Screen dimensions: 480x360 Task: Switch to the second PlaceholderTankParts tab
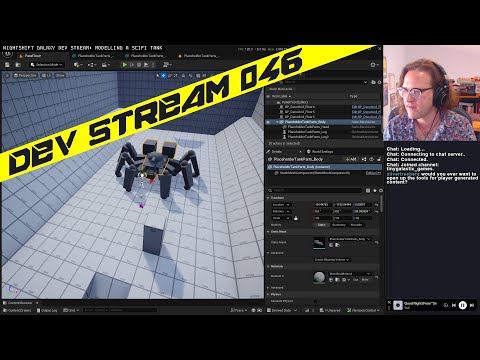[94, 56]
